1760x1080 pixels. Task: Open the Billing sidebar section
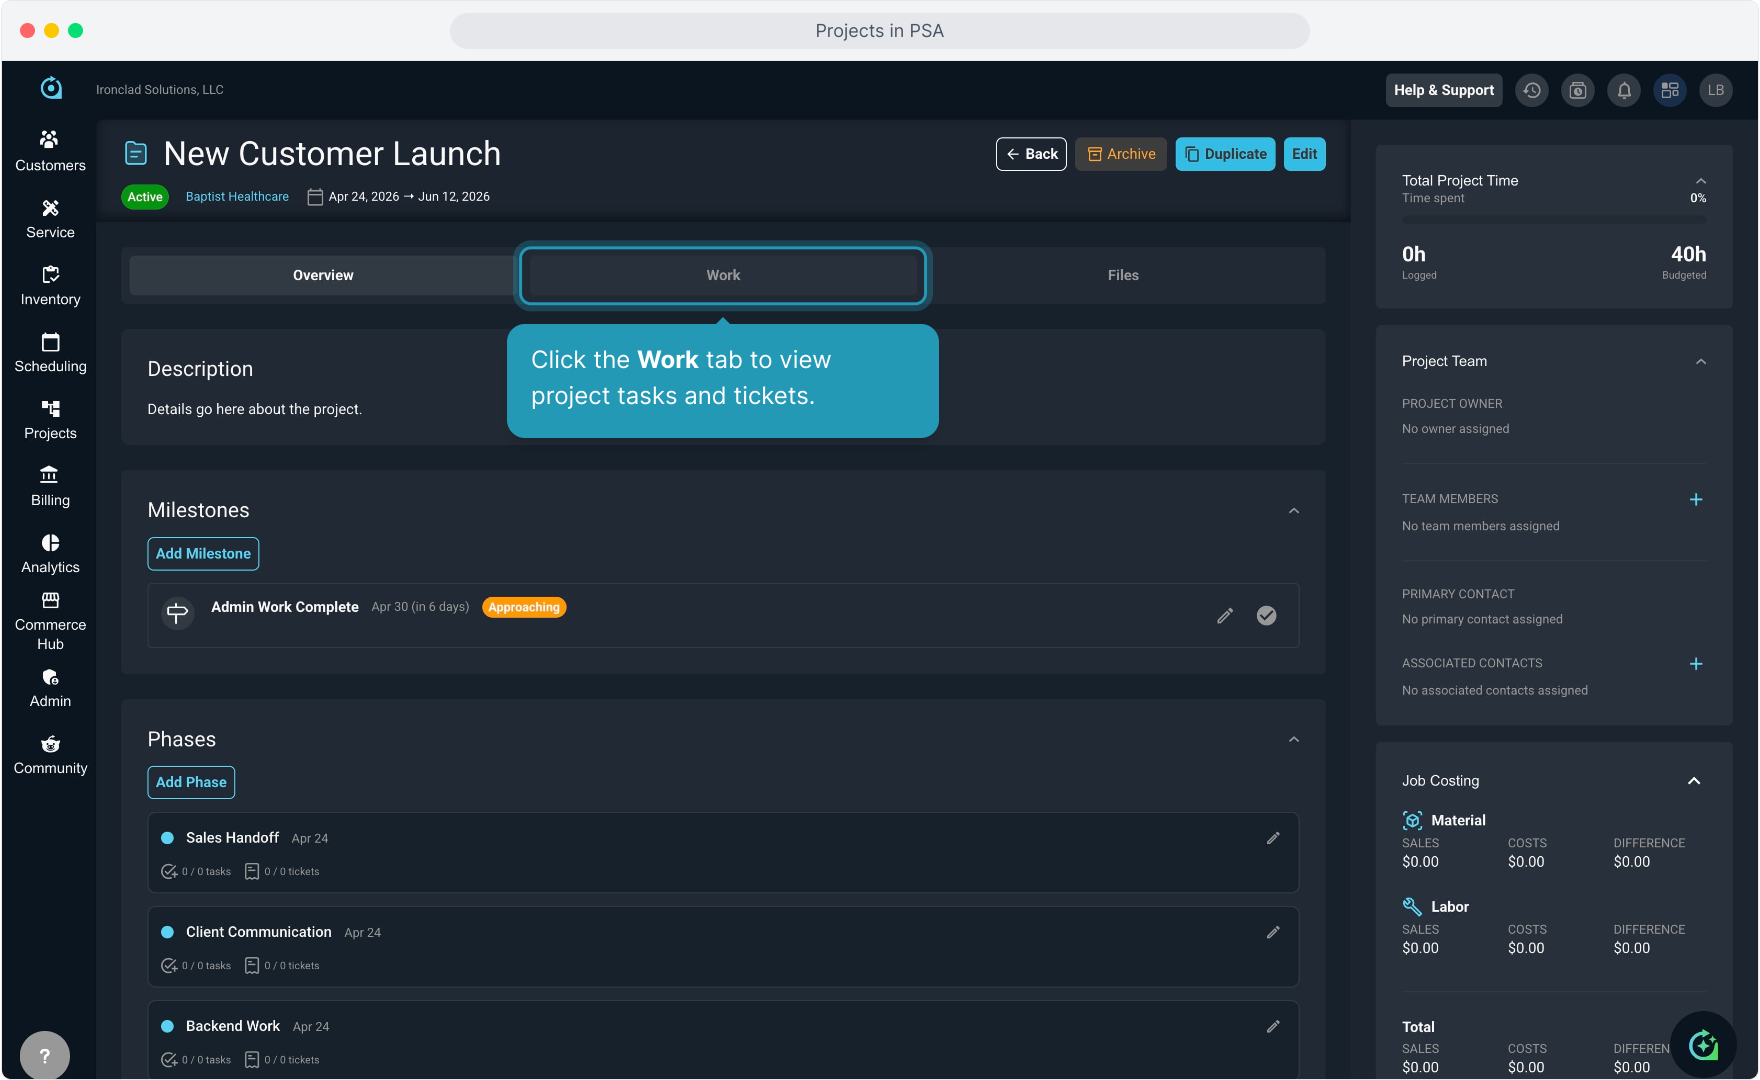click(50, 487)
